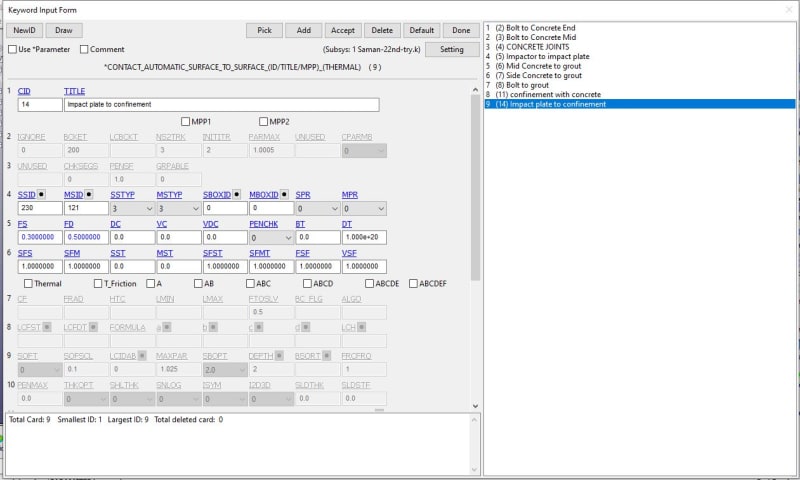Click the FD input showing 0.5000000
Screen dimensions: 800x480
86,237
